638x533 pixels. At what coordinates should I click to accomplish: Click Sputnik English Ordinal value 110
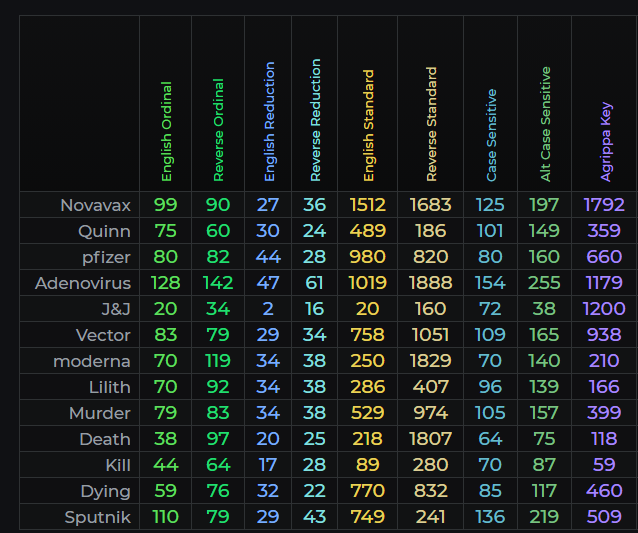tap(166, 517)
